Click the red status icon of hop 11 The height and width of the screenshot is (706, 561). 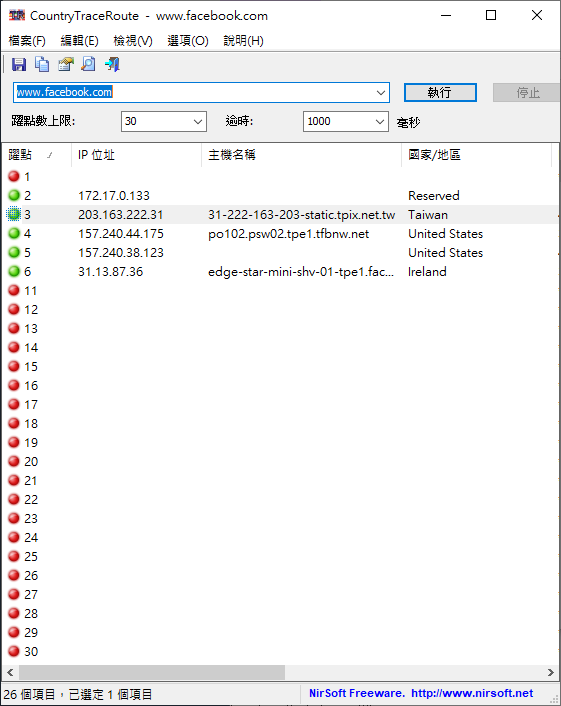pyautogui.click(x=14, y=290)
